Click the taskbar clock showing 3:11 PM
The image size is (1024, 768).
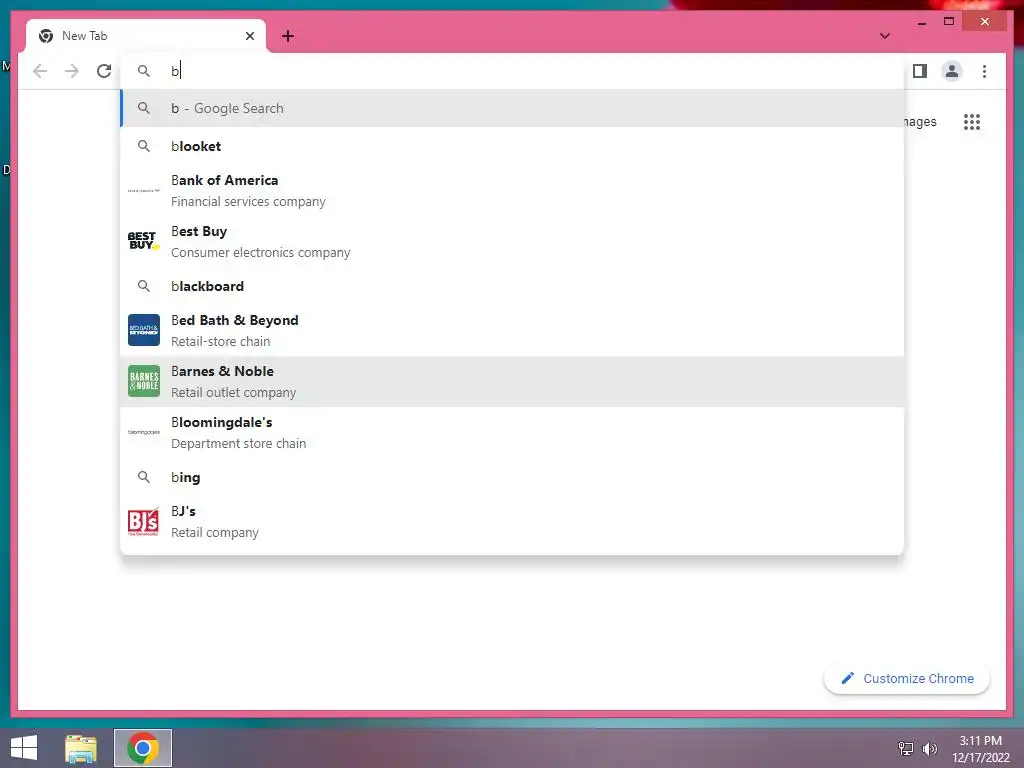click(980, 748)
